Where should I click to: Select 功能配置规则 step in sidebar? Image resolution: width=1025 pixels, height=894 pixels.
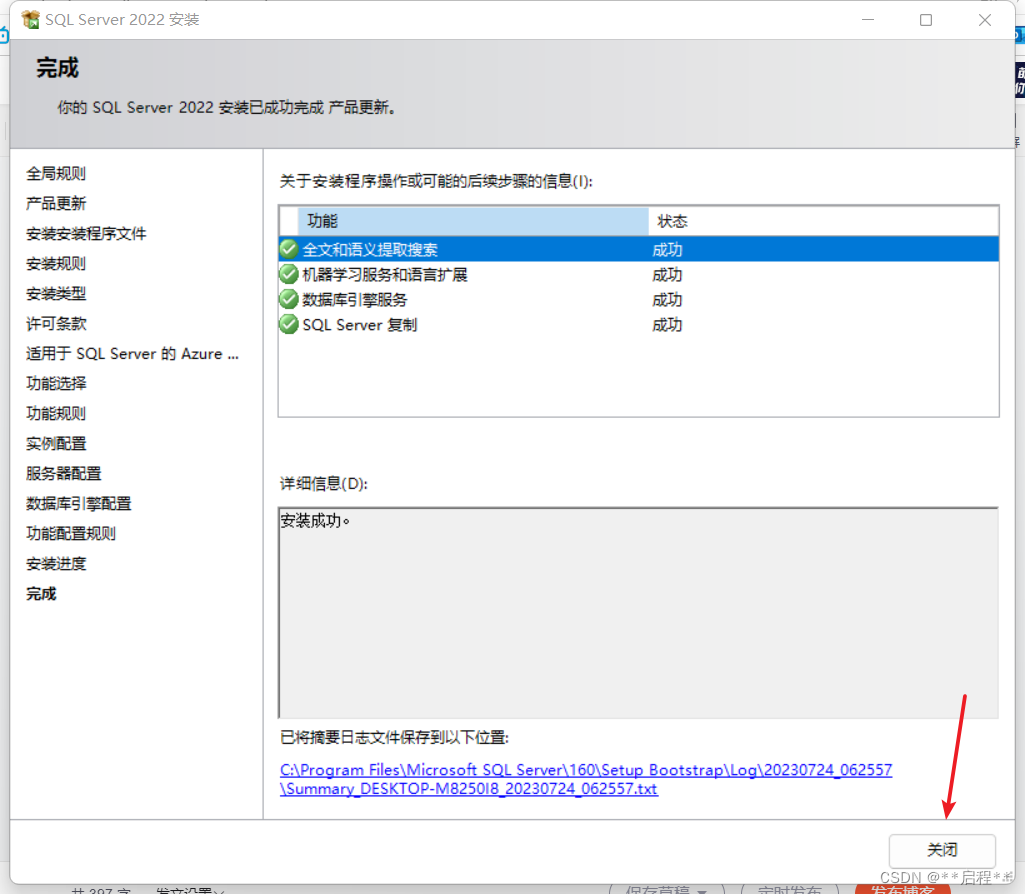[x=71, y=533]
